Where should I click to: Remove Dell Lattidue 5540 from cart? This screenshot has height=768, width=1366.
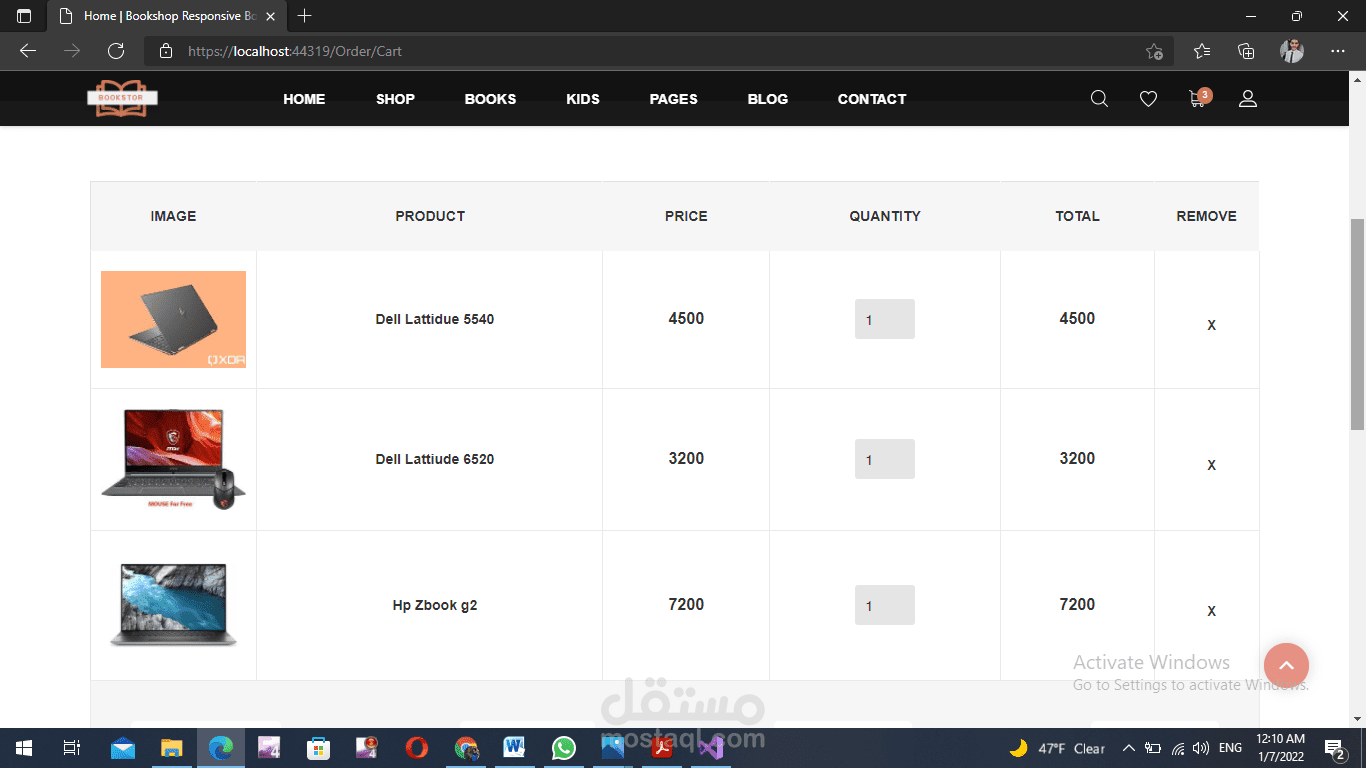(x=1211, y=325)
